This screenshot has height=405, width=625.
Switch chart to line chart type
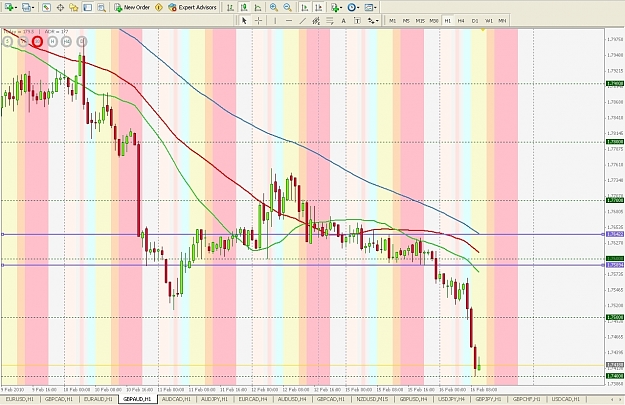click(258, 7)
